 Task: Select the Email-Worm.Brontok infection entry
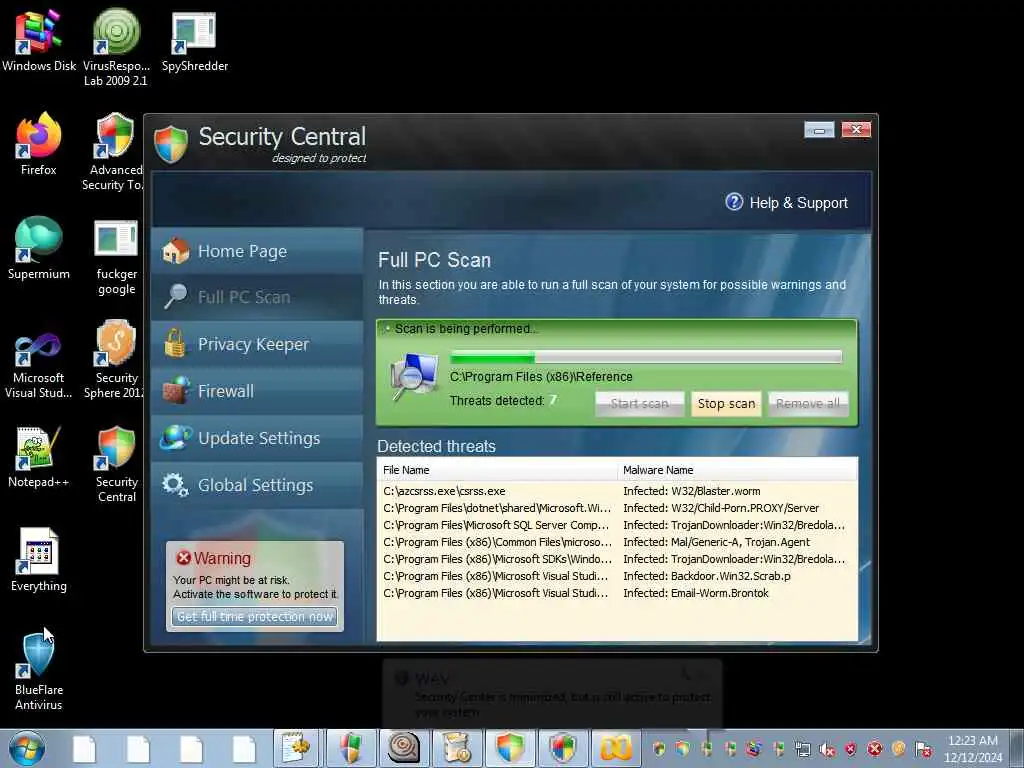tap(696, 593)
